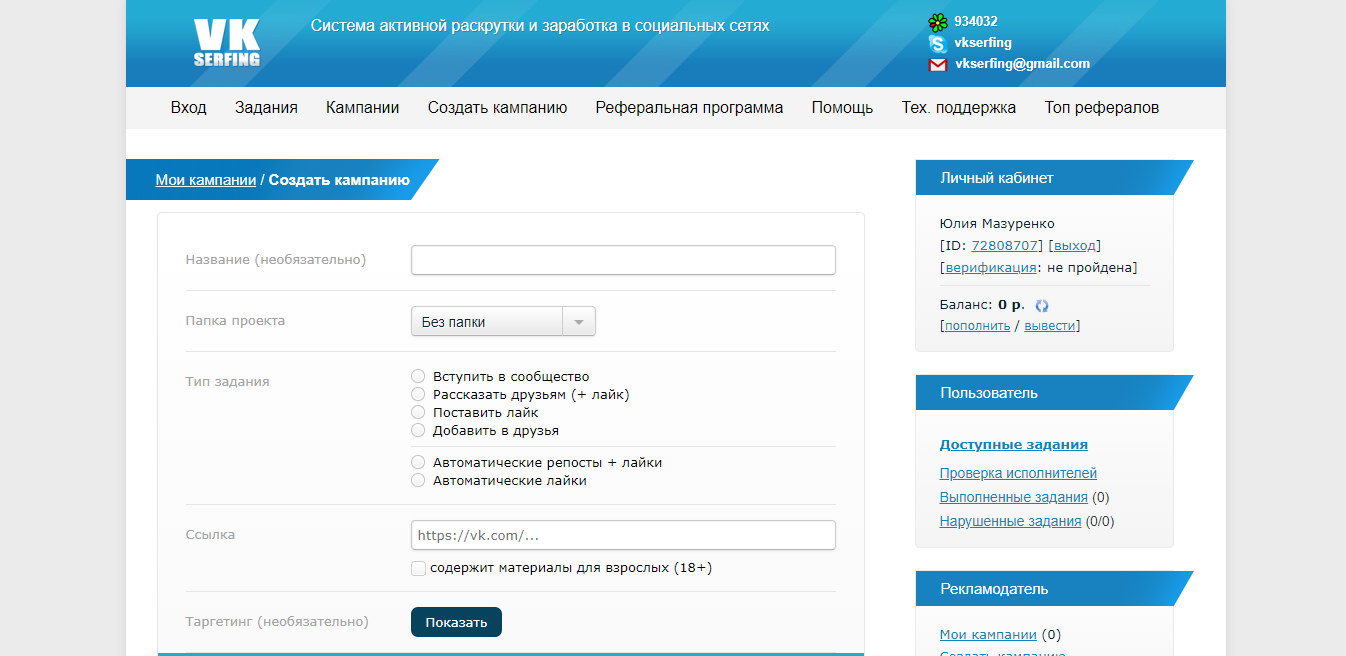The width and height of the screenshot is (1346, 656).
Task: Click the dropdown arrow next to 'Без папки'
Action: point(580,320)
